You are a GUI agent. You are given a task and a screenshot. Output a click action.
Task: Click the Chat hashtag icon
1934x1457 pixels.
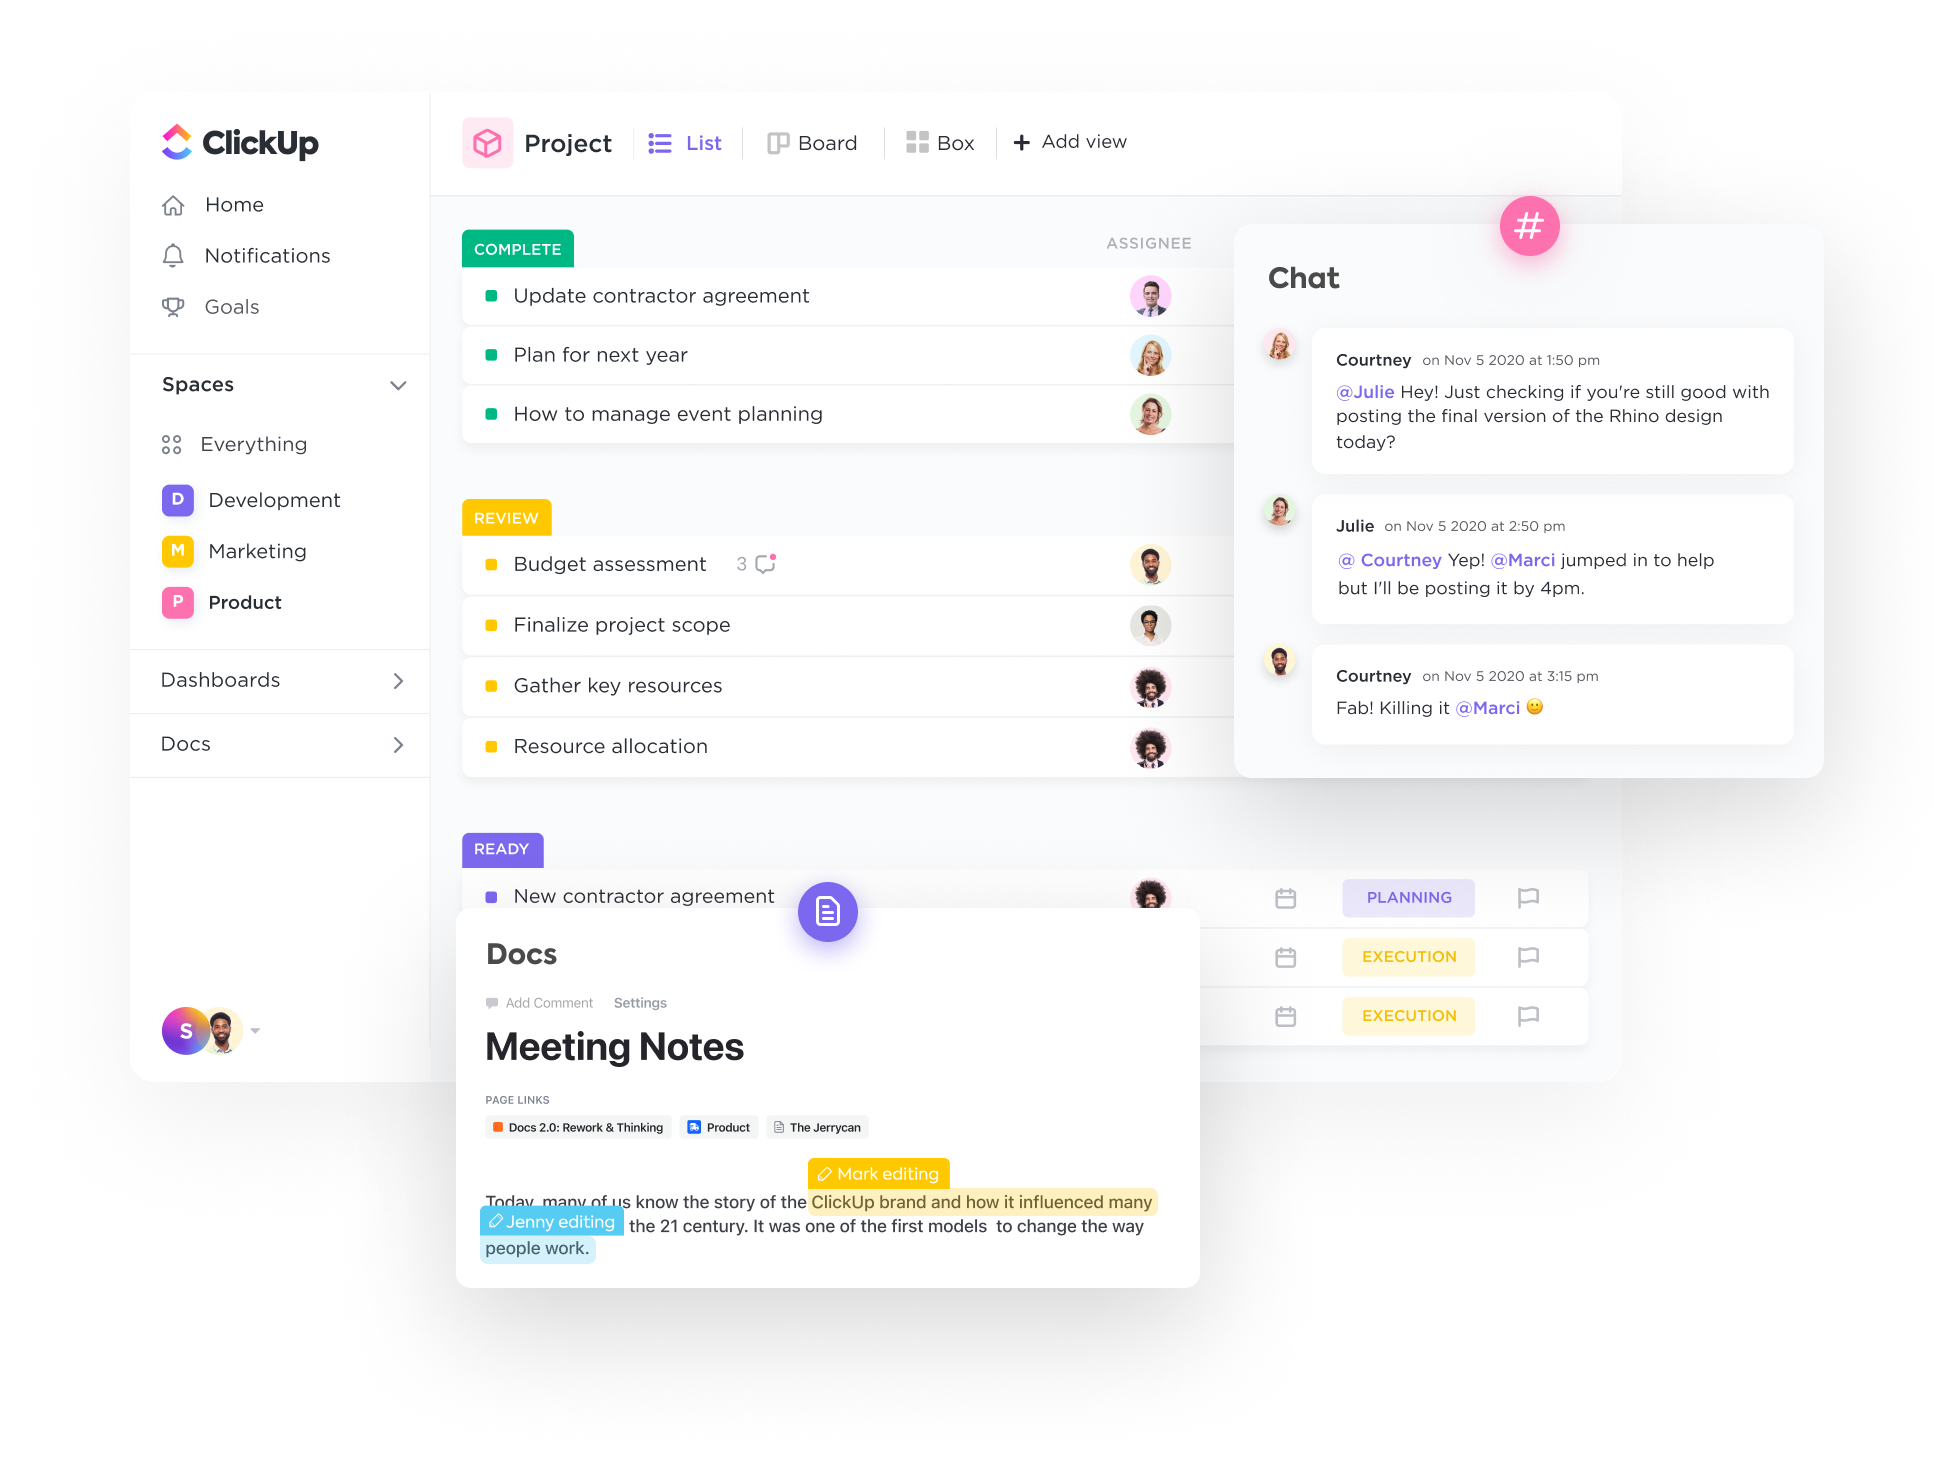1530,225
